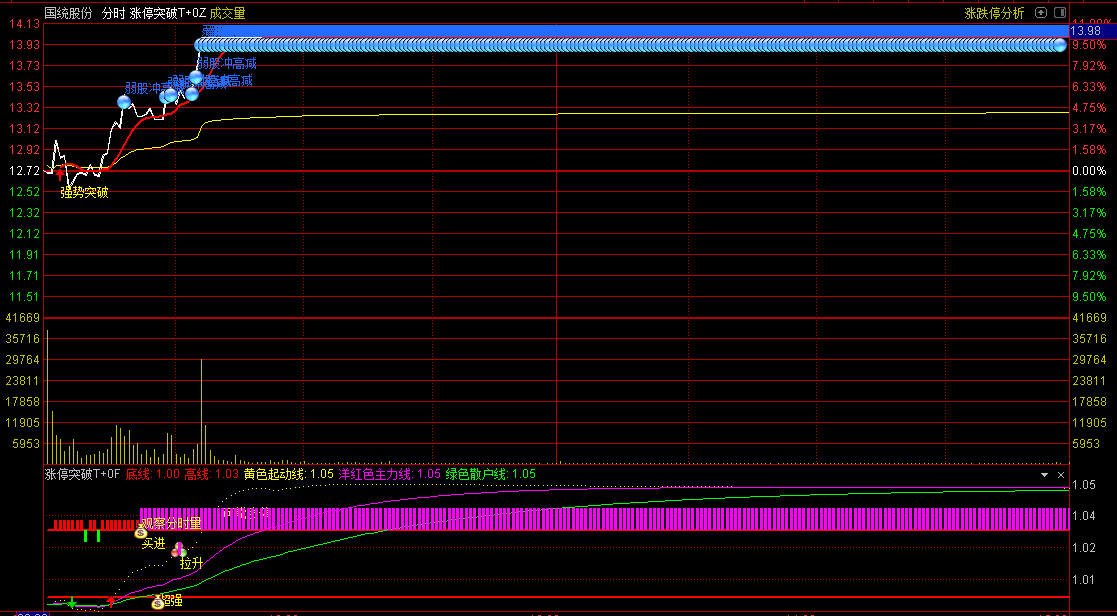Click the plus icon beside 涨跌停分析
The height and width of the screenshot is (616, 1117).
(x=1041, y=13)
